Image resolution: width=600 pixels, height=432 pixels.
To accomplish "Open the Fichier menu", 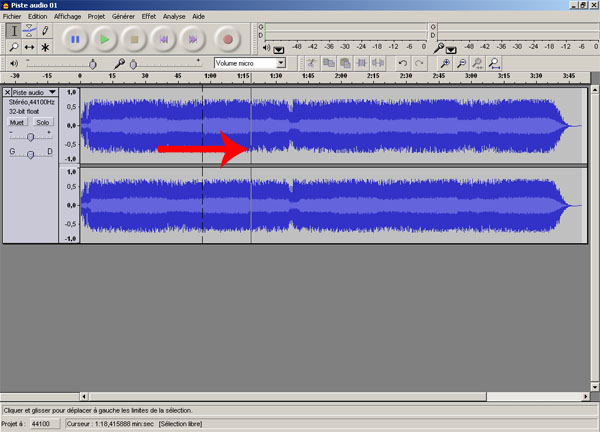I will [x=12, y=17].
